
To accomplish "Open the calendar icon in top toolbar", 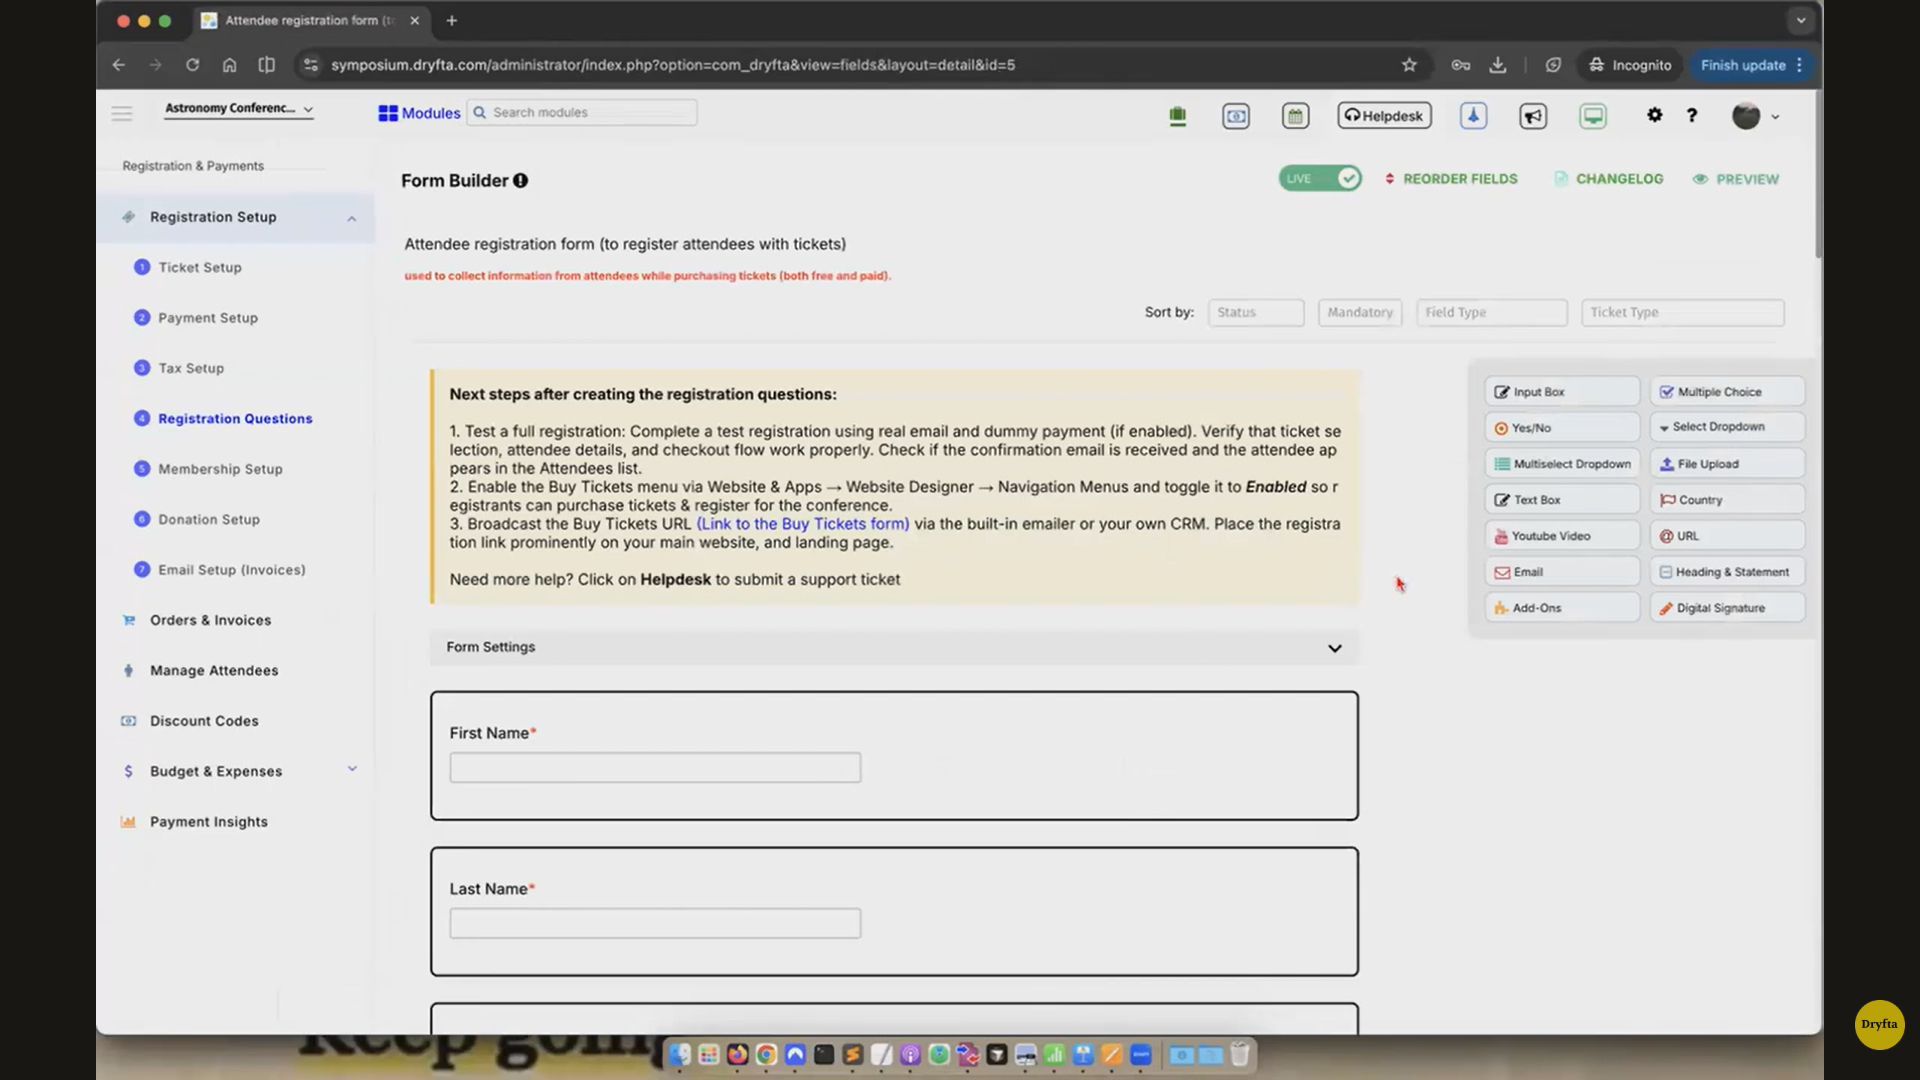I will [1295, 116].
